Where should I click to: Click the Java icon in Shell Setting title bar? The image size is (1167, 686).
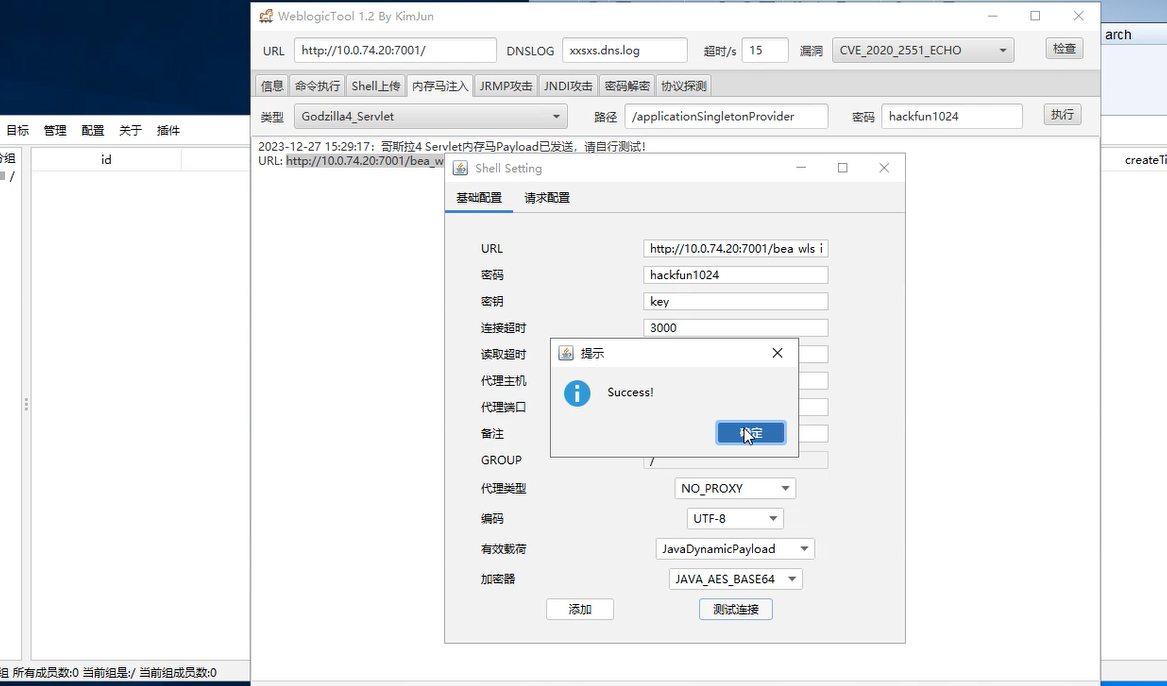(461, 168)
